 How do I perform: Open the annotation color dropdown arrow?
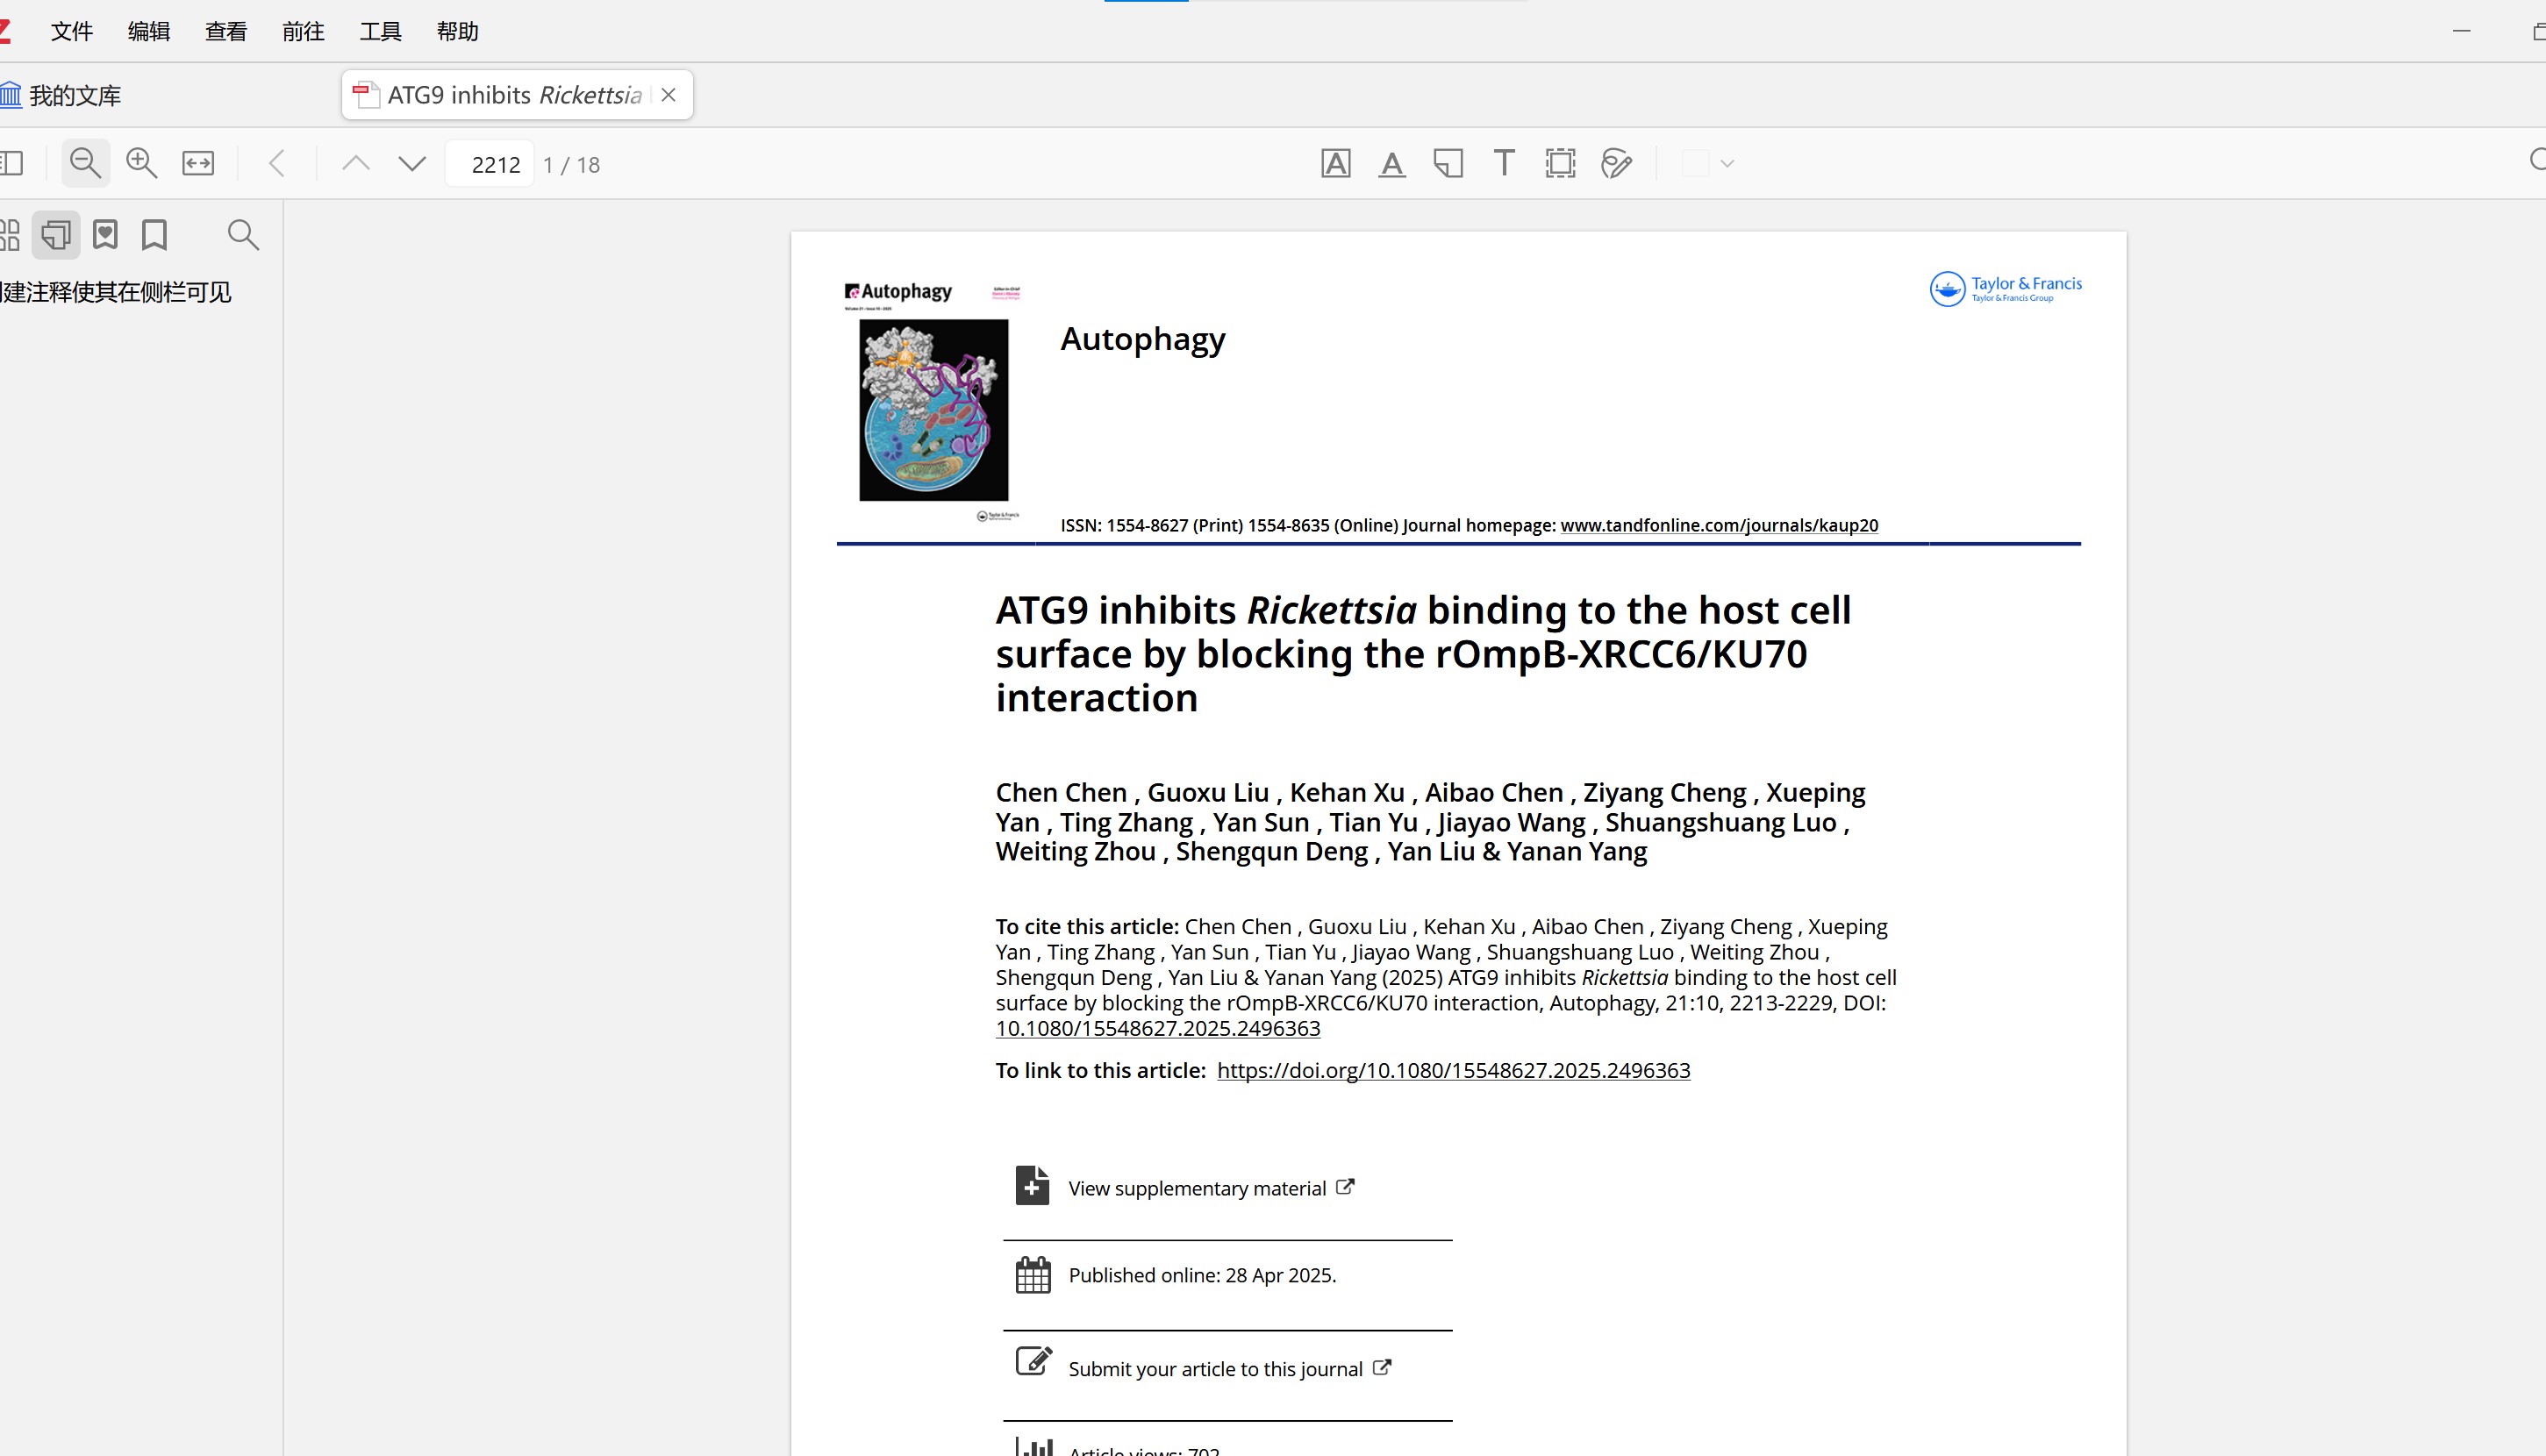point(1726,163)
